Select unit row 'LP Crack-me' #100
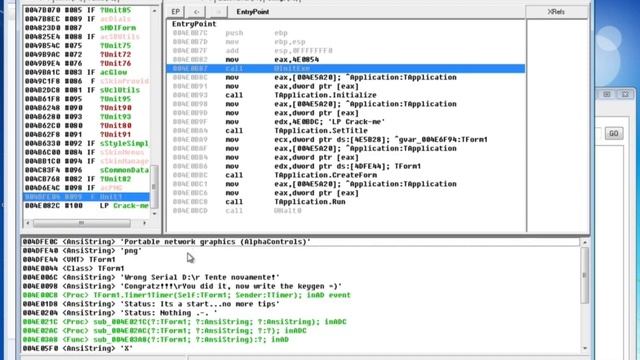This screenshot has width=640, height=360. click(87, 206)
